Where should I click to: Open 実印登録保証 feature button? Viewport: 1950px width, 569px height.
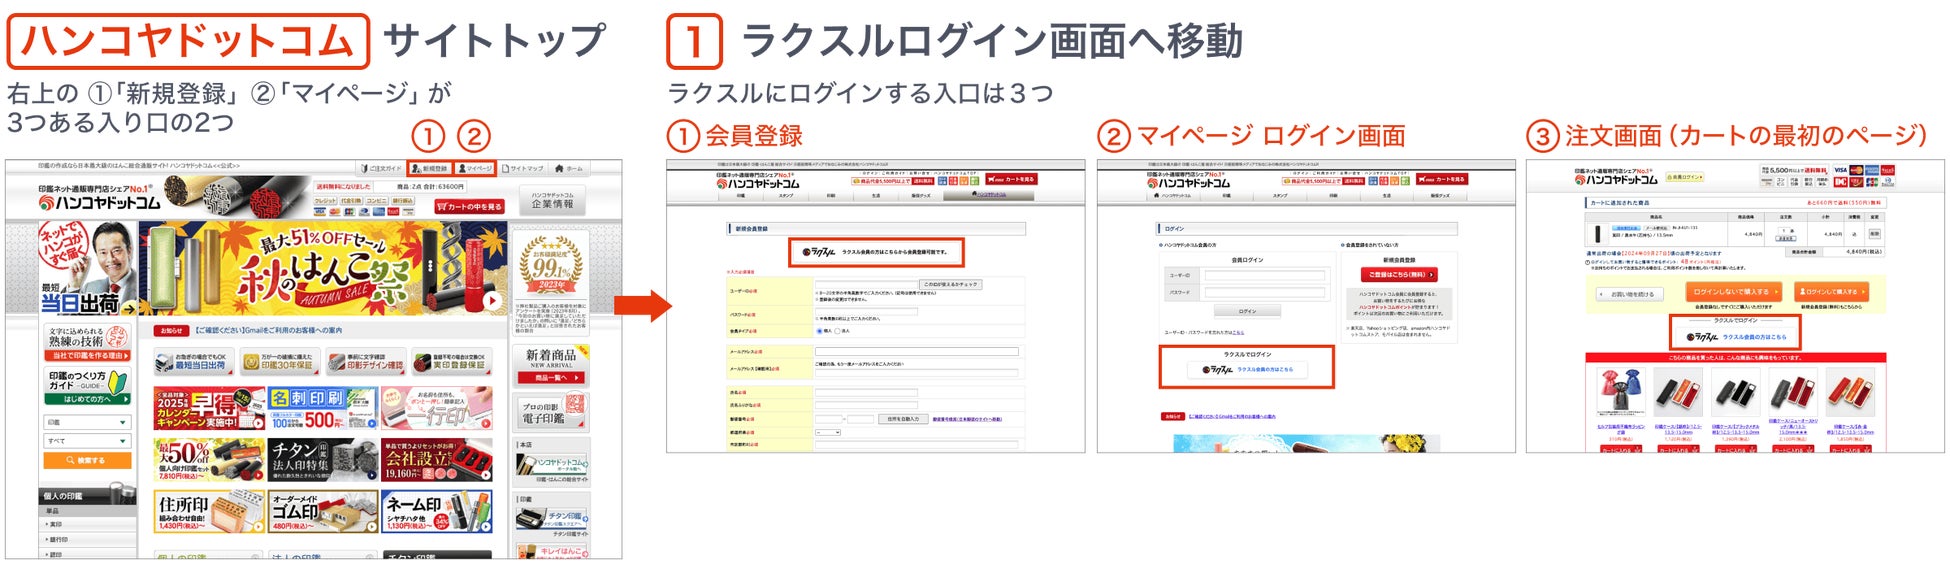[x=451, y=361]
